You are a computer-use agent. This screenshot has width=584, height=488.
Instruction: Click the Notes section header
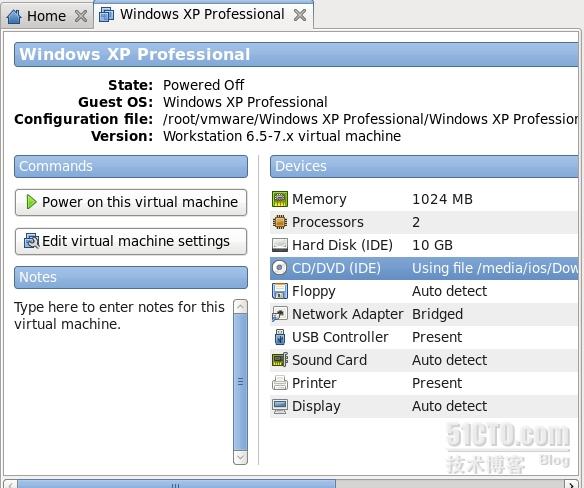[131, 278]
